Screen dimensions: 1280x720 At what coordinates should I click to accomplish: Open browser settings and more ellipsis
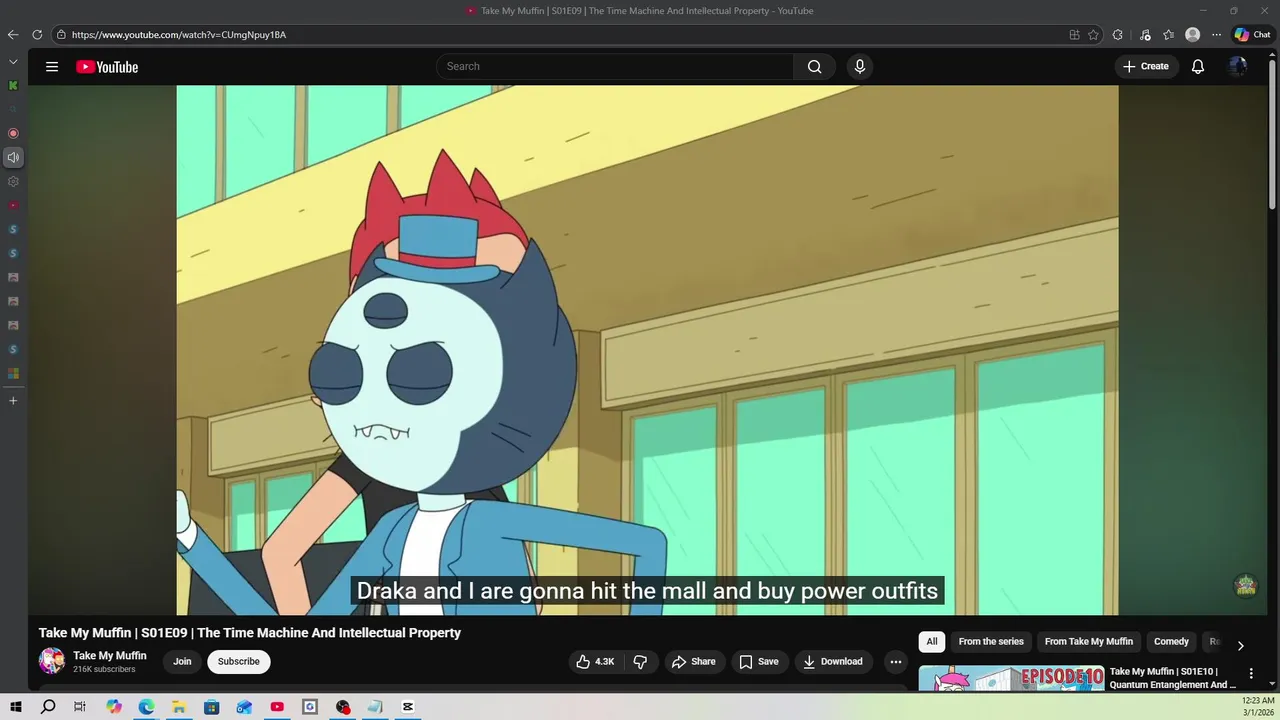point(1216,34)
